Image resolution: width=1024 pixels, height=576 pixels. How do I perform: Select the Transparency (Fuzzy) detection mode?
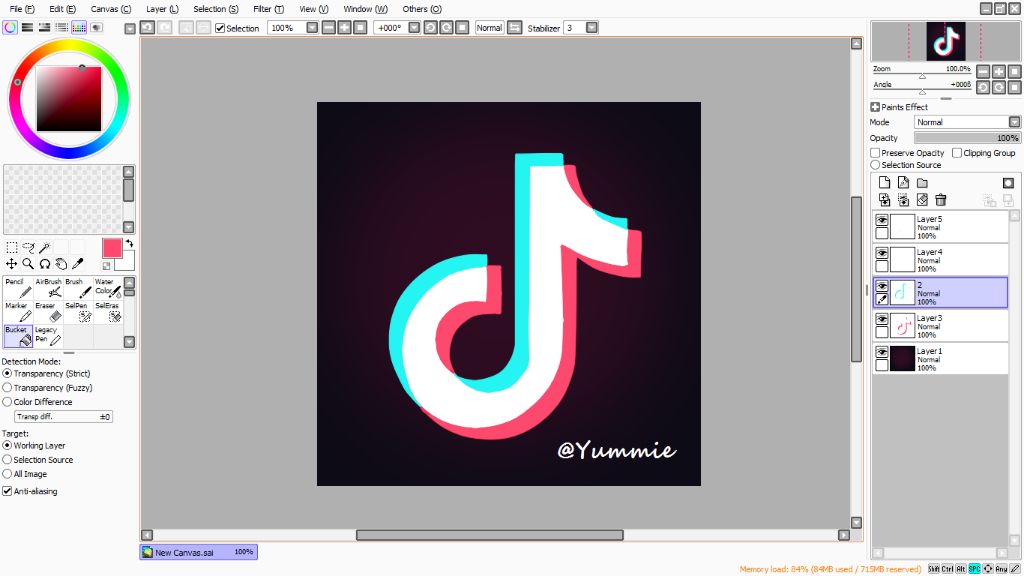tap(9, 387)
